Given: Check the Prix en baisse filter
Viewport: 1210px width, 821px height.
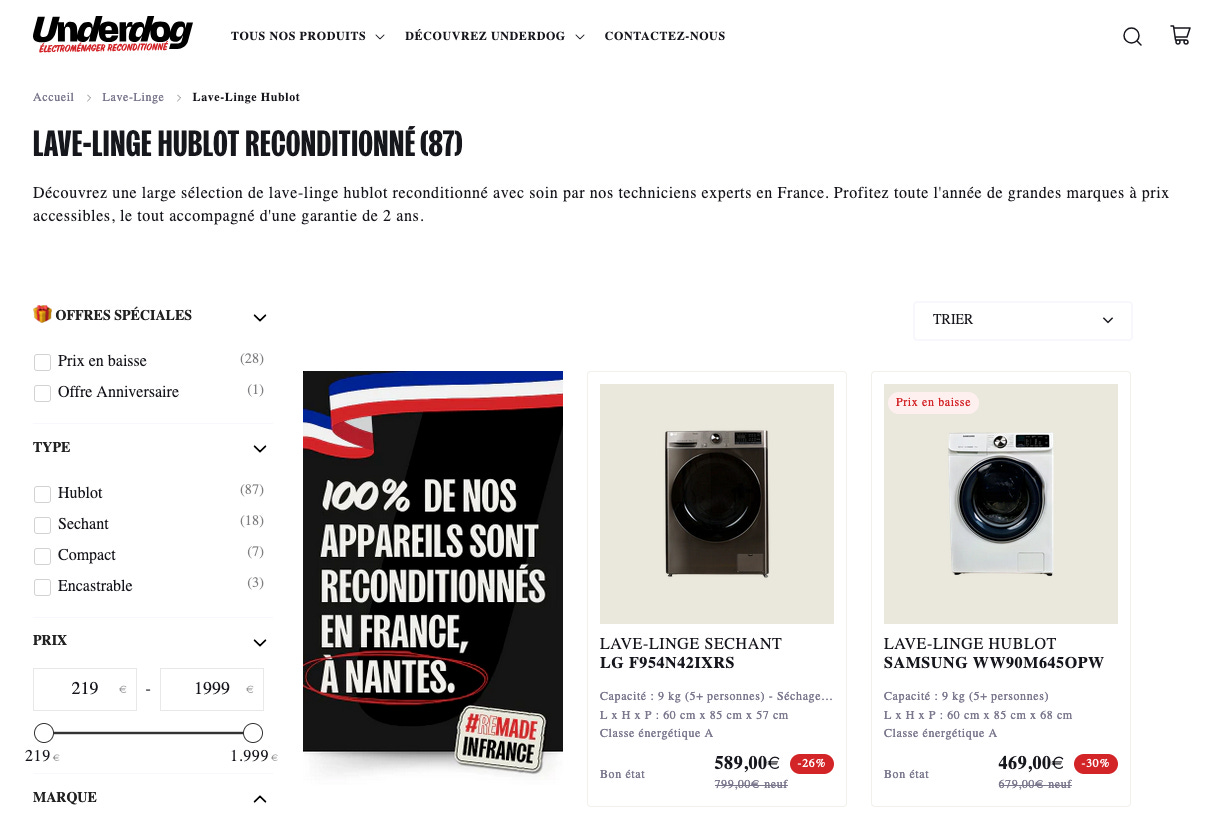Looking at the screenshot, I should pyautogui.click(x=42, y=362).
